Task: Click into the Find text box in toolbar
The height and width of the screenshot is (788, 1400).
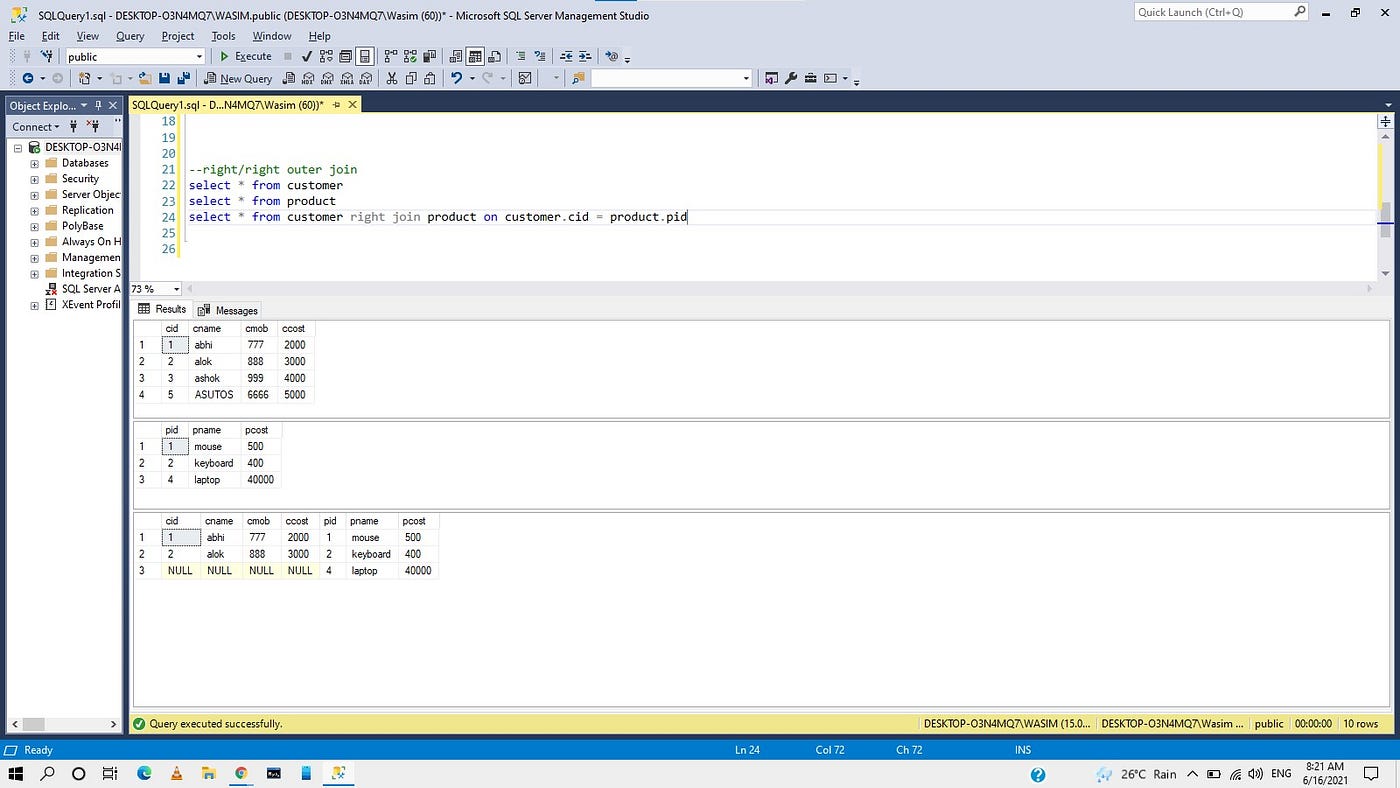Action: pos(666,78)
